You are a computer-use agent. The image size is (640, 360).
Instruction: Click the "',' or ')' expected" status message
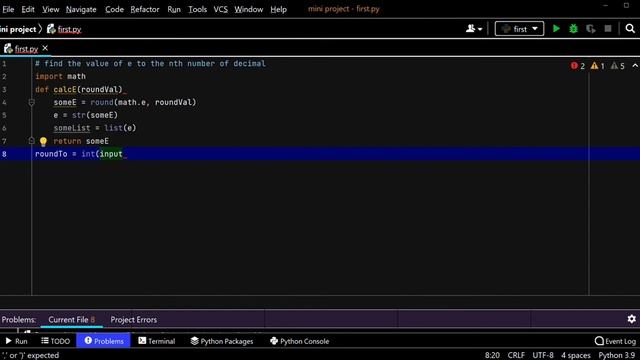pos(30,355)
